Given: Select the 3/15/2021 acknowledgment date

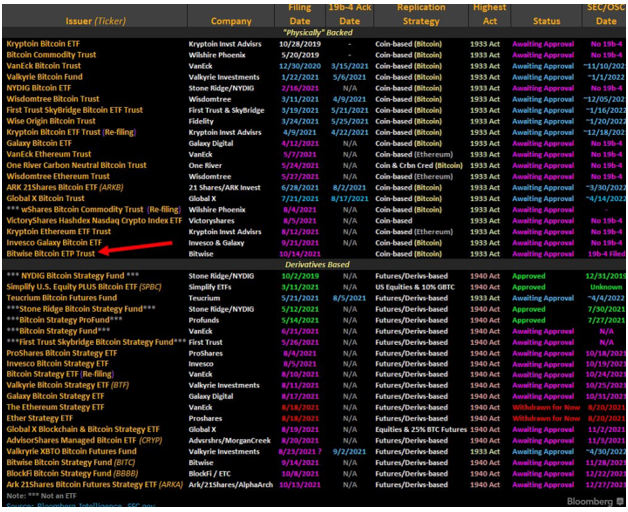Looking at the screenshot, I should (x=350, y=66).
